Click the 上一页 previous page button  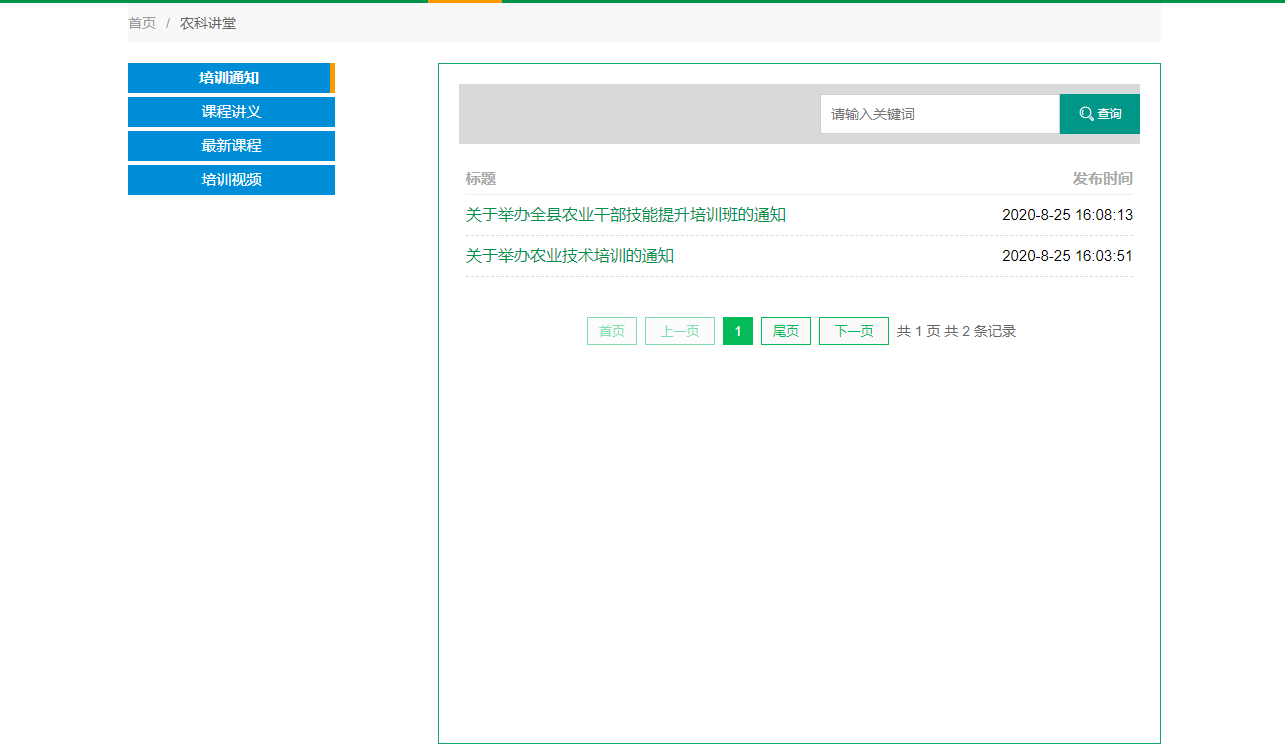pyautogui.click(x=679, y=331)
